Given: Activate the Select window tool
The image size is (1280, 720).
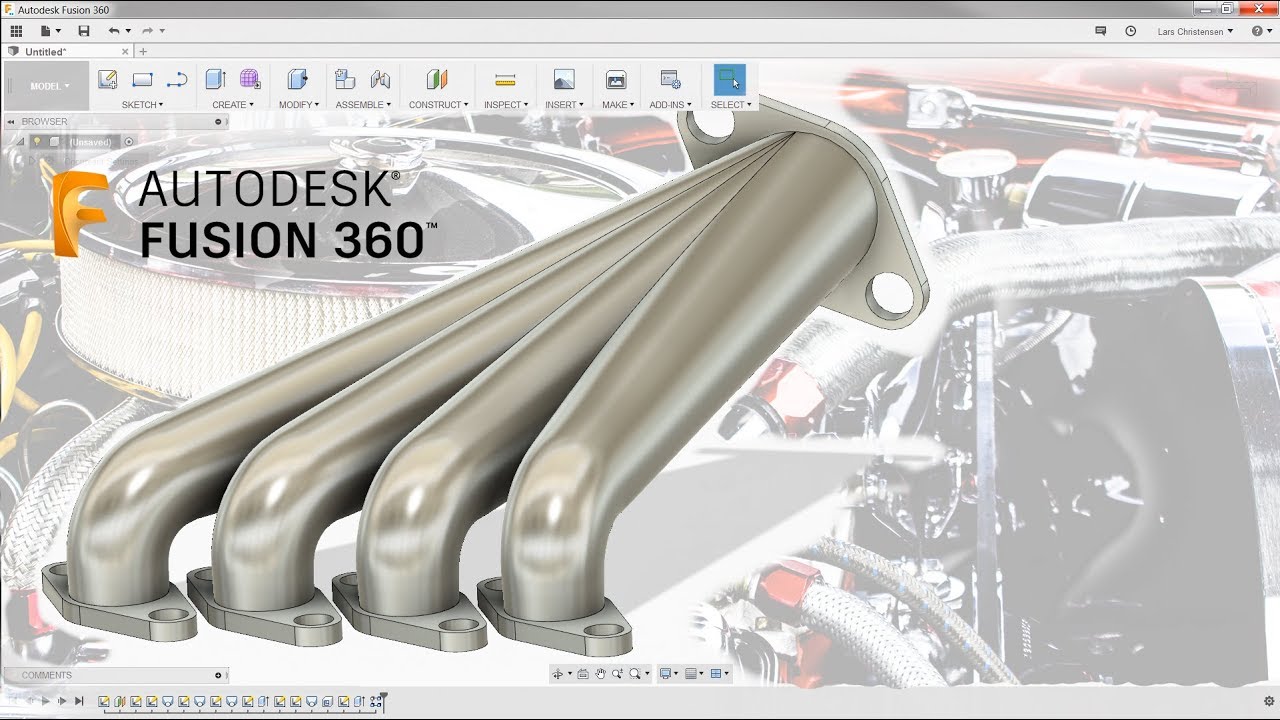Looking at the screenshot, I should pos(729,80).
